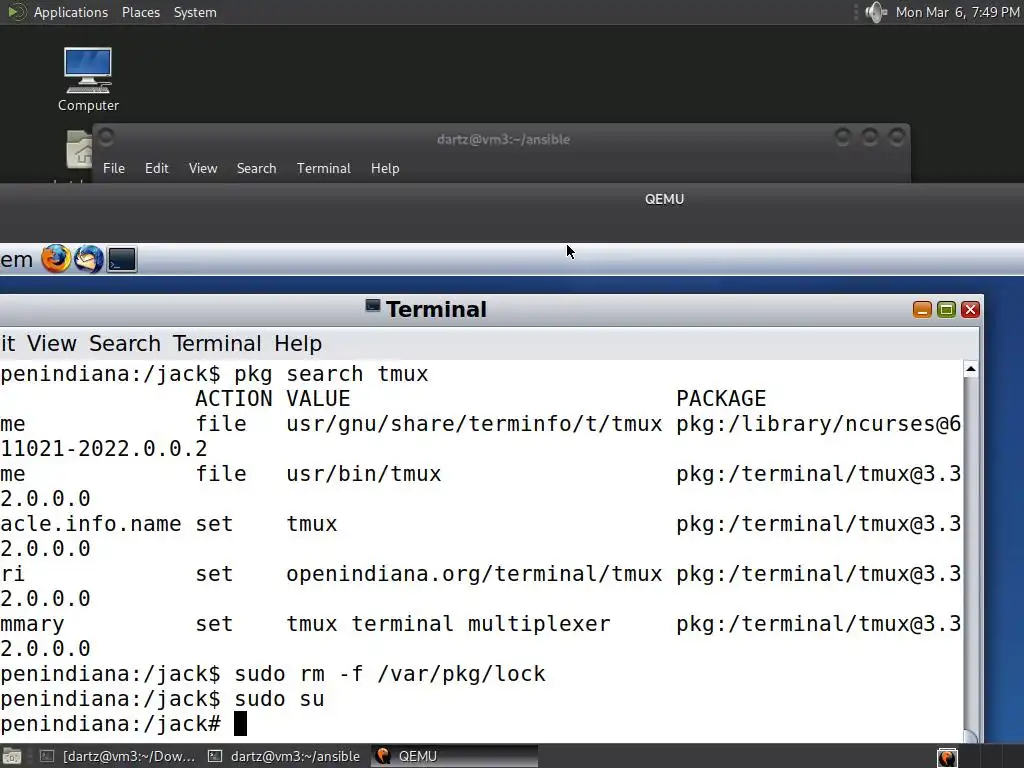Launch Firefox from the guest panel
Image resolution: width=1024 pixels, height=768 pixels.
pyautogui.click(x=56, y=259)
